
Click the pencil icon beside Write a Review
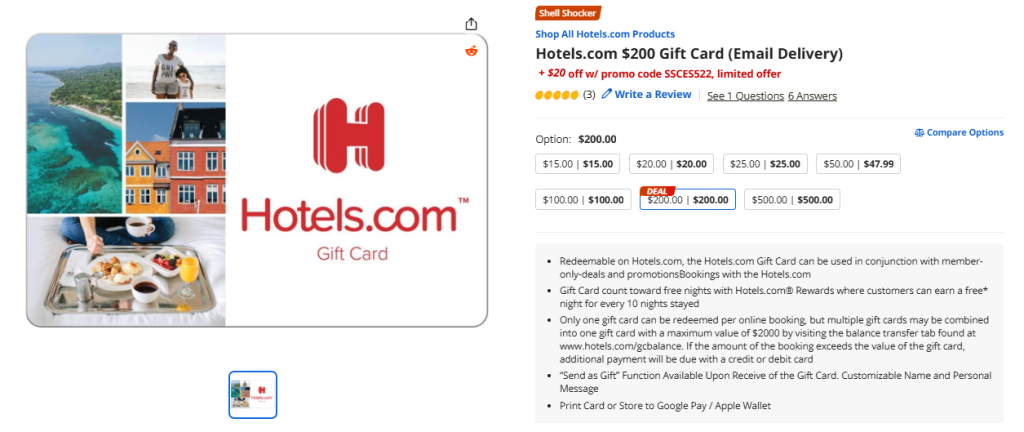click(607, 94)
